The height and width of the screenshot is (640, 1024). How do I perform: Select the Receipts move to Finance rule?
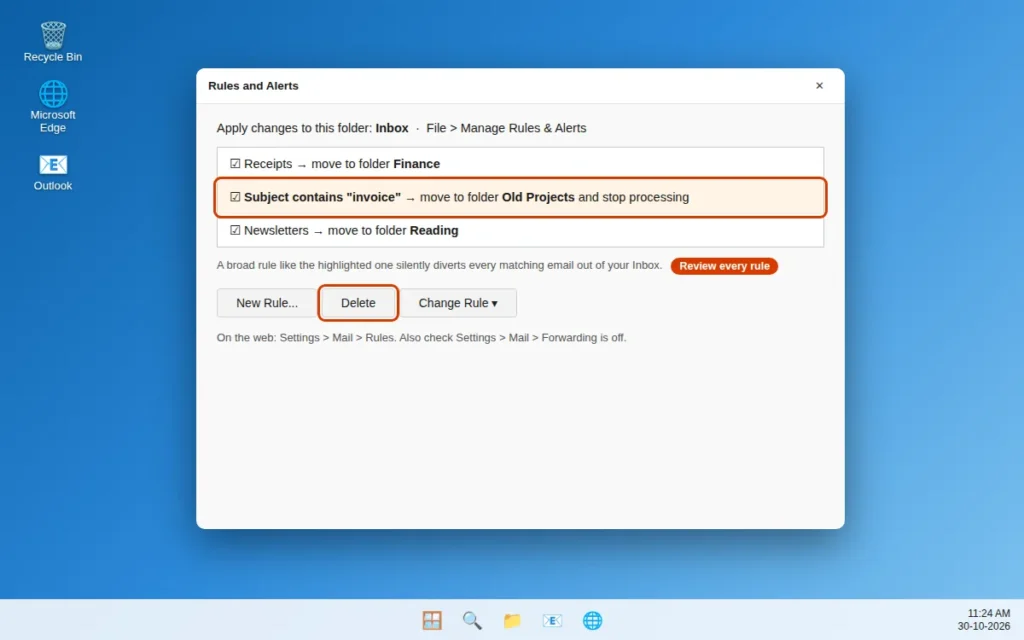point(520,164)
